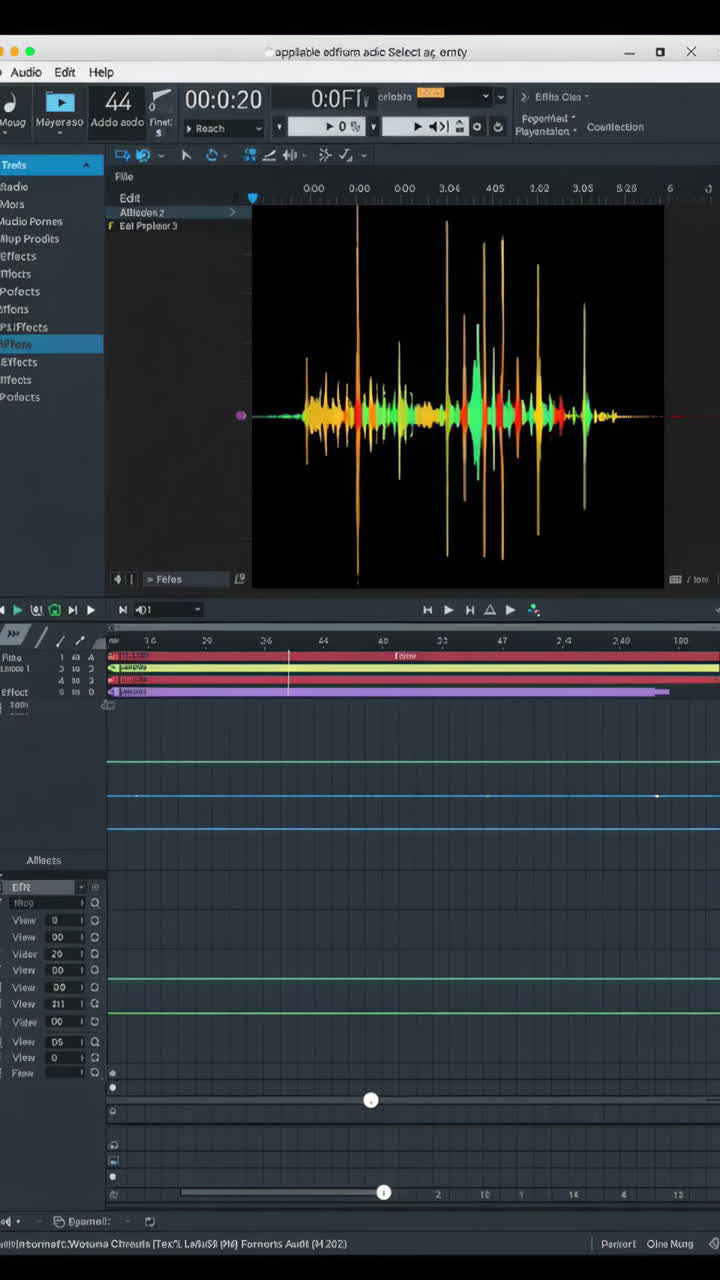Click the reload icon in bottom Bgamel bar
The height and width of the screenshot is (1280, 720).
(x=150, y=1221)
